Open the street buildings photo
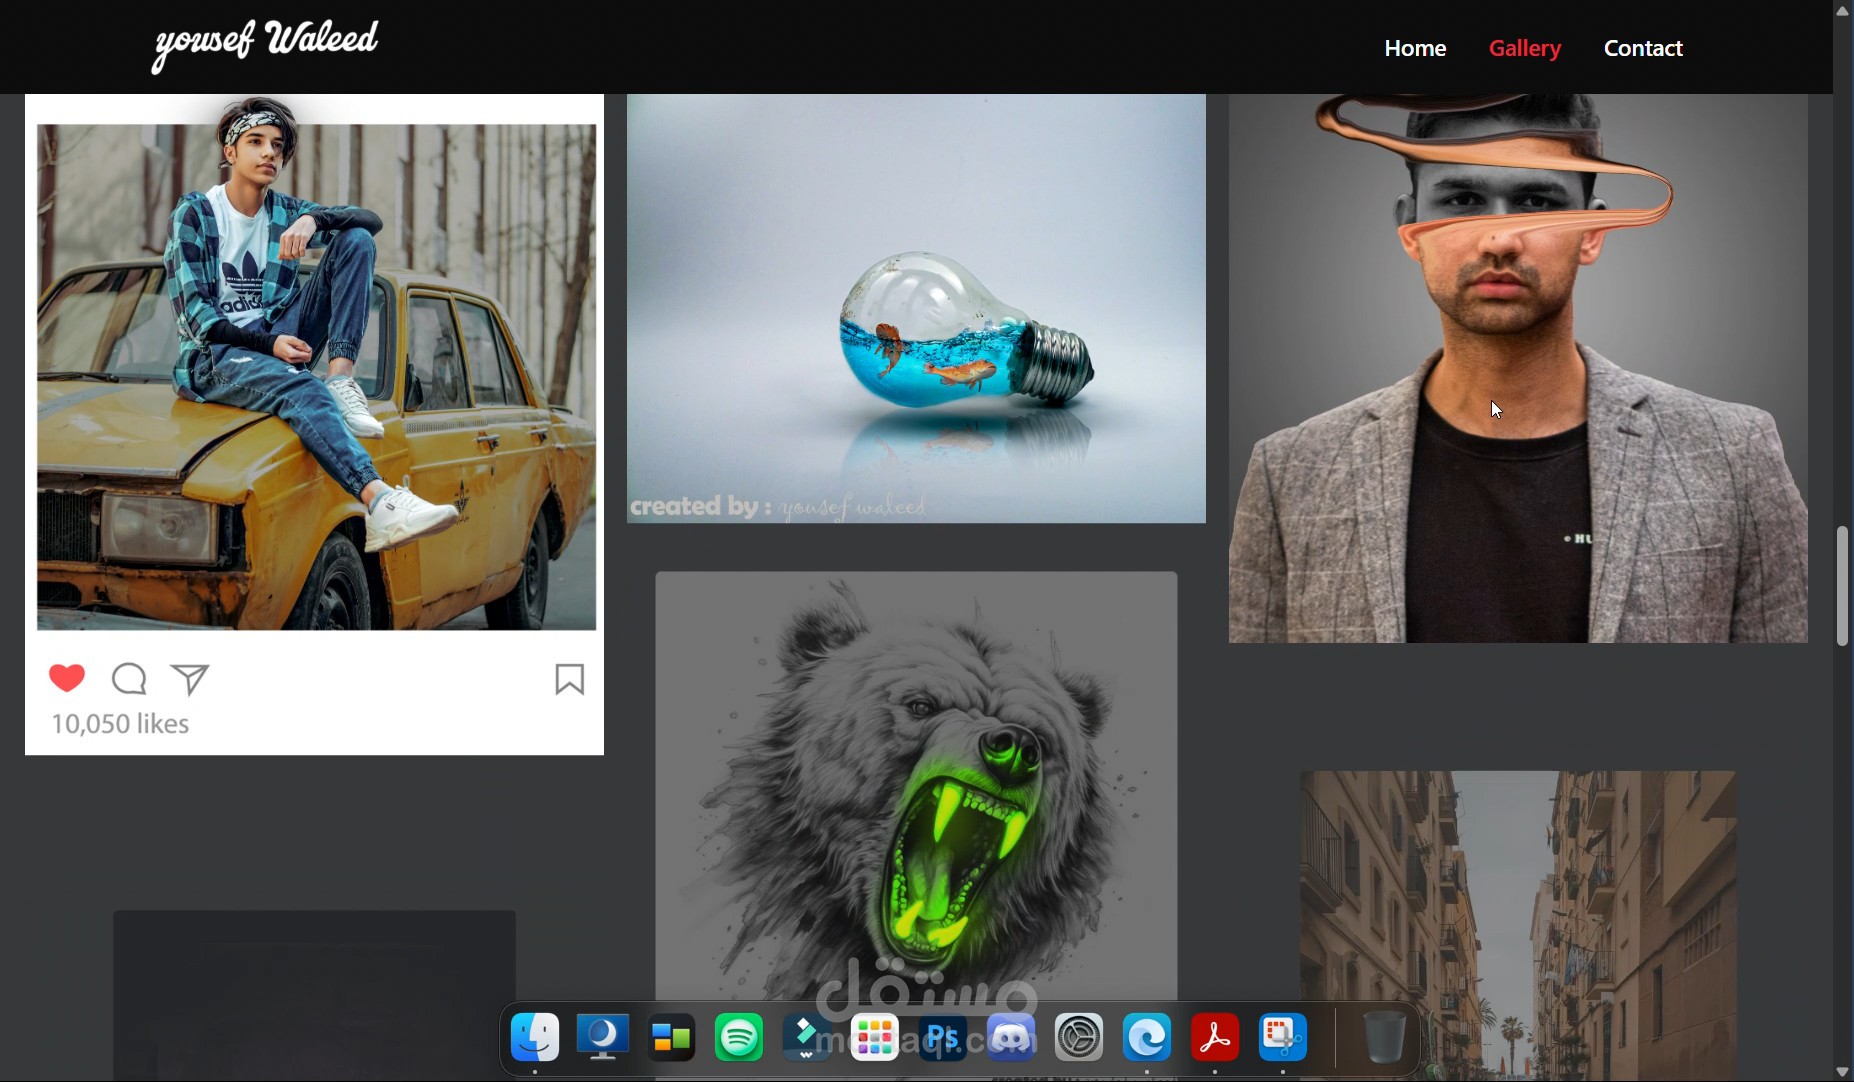Image resolution: width=1854 pixels, height=1082 pixels. point(1518,925)
